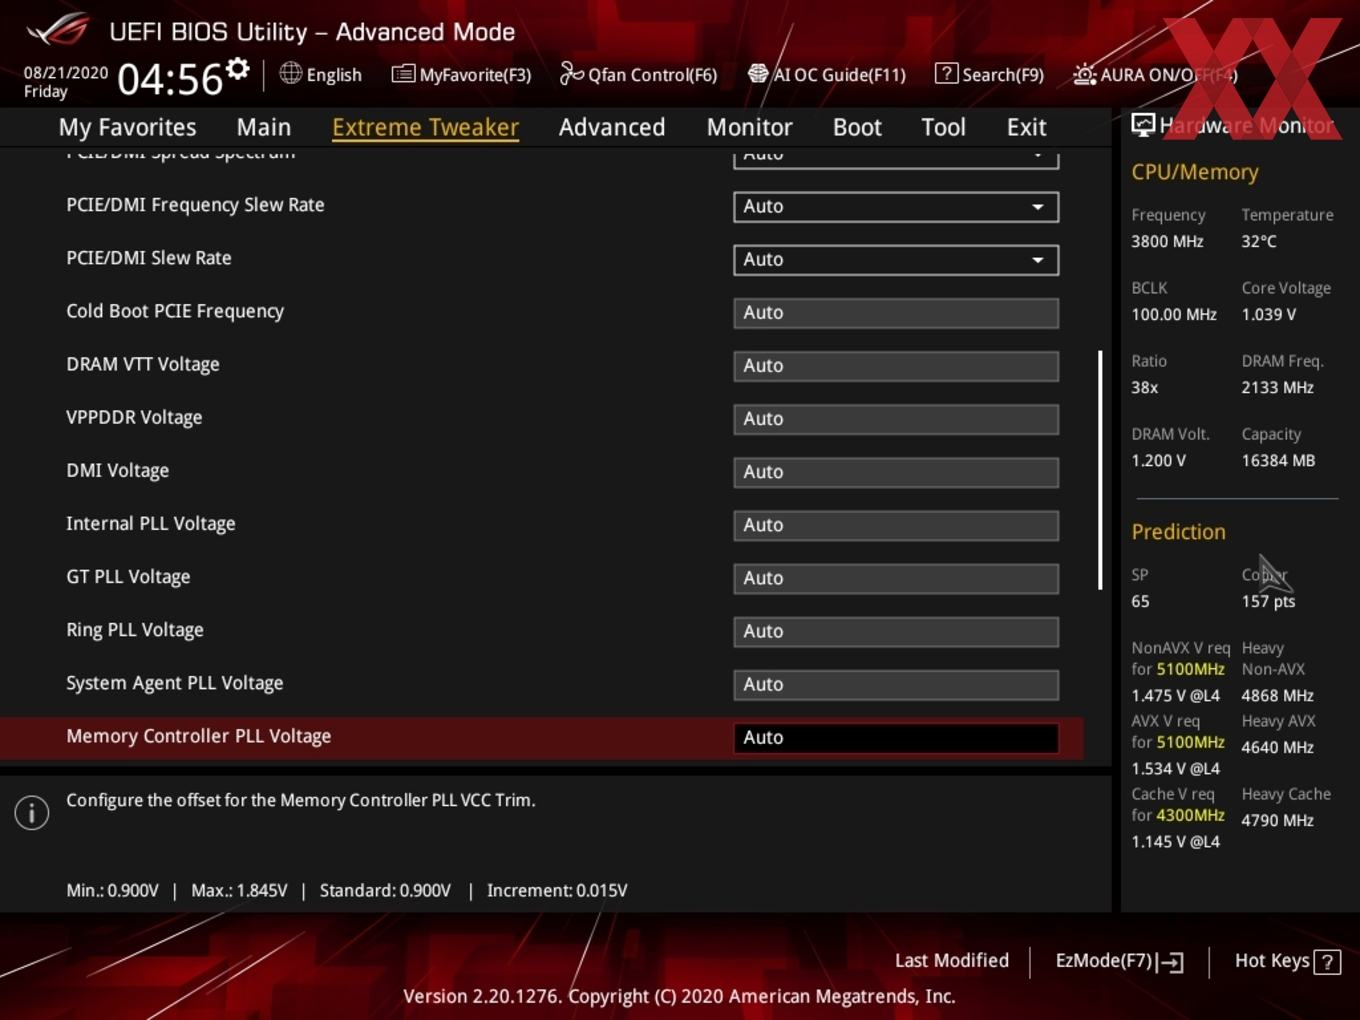
Task: Go to the Exit tab
Action: (x=1026, y=127)
